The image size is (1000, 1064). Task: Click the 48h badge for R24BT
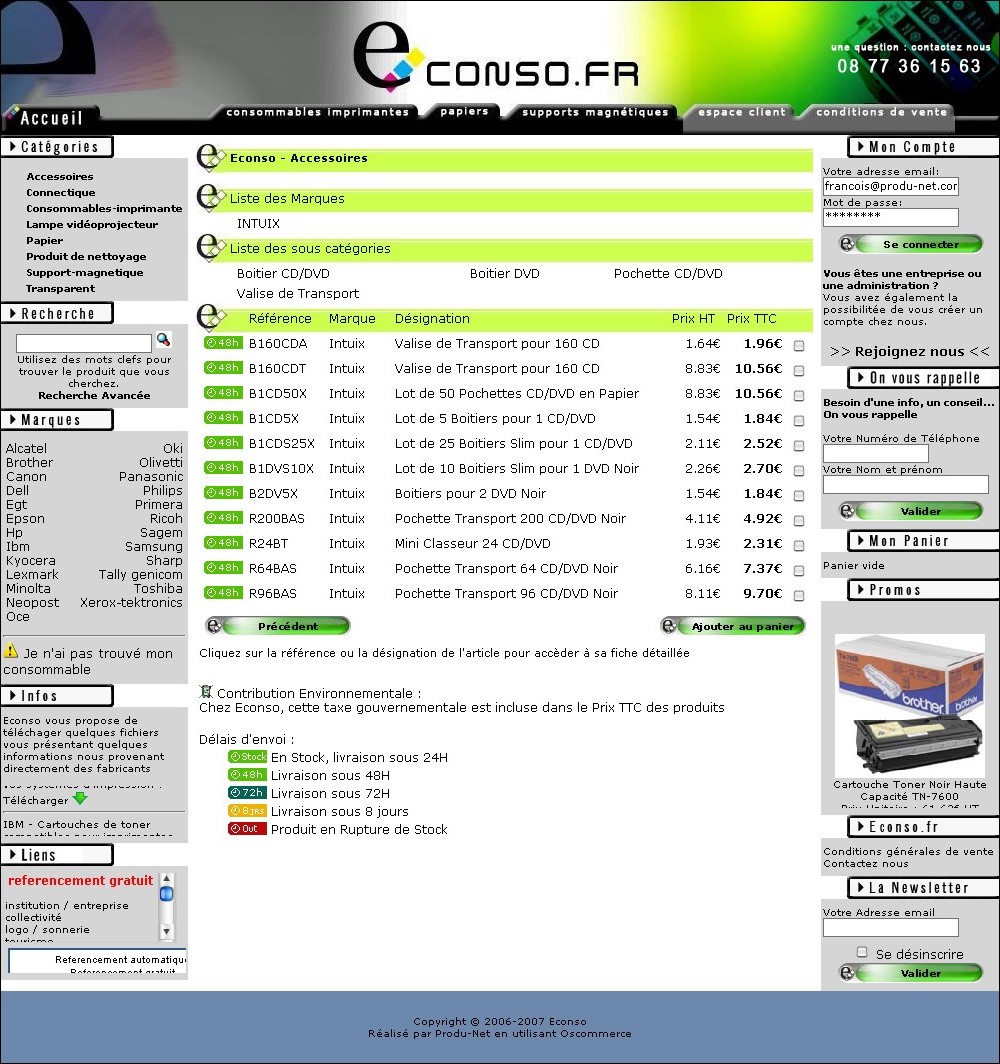pyautogui.click(x=223, y=543)
